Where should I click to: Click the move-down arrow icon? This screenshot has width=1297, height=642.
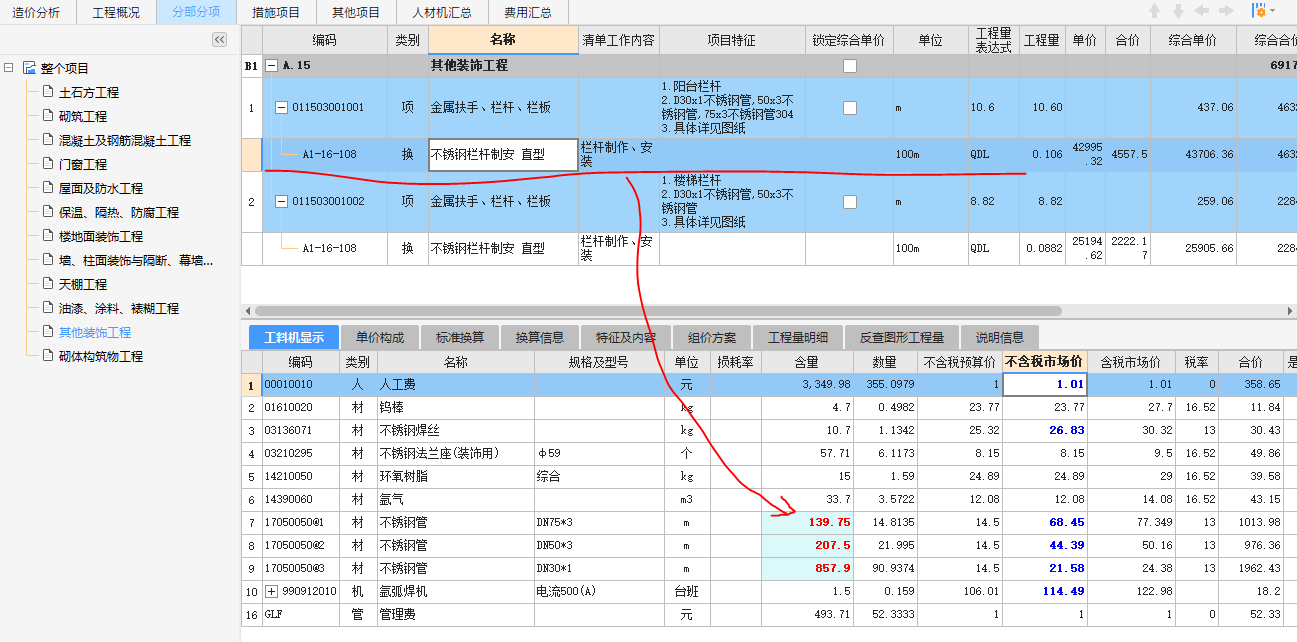pyautogui.click(x=1178, y=11)
